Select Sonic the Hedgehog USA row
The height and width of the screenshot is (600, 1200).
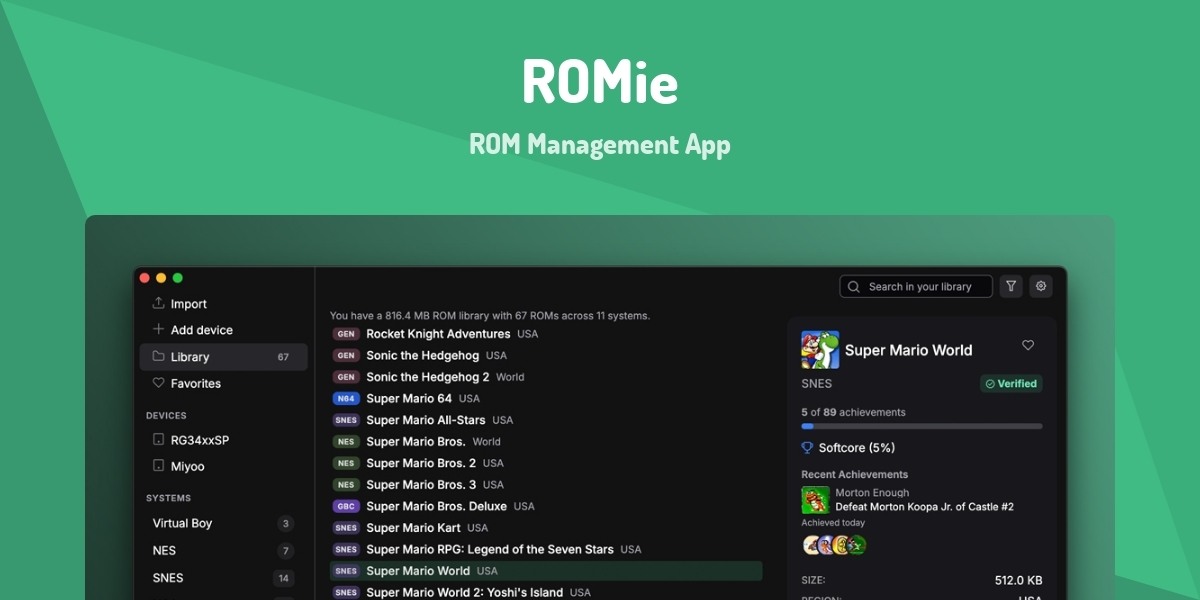pyautogui.click(x=546, y=355)
